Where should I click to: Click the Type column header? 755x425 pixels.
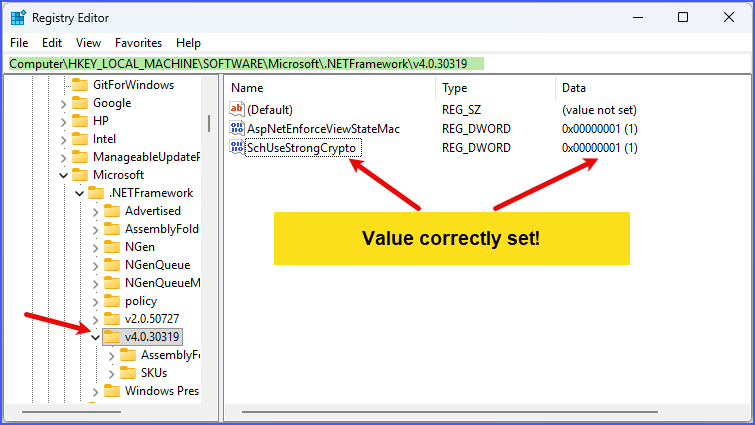click(455, 88)
